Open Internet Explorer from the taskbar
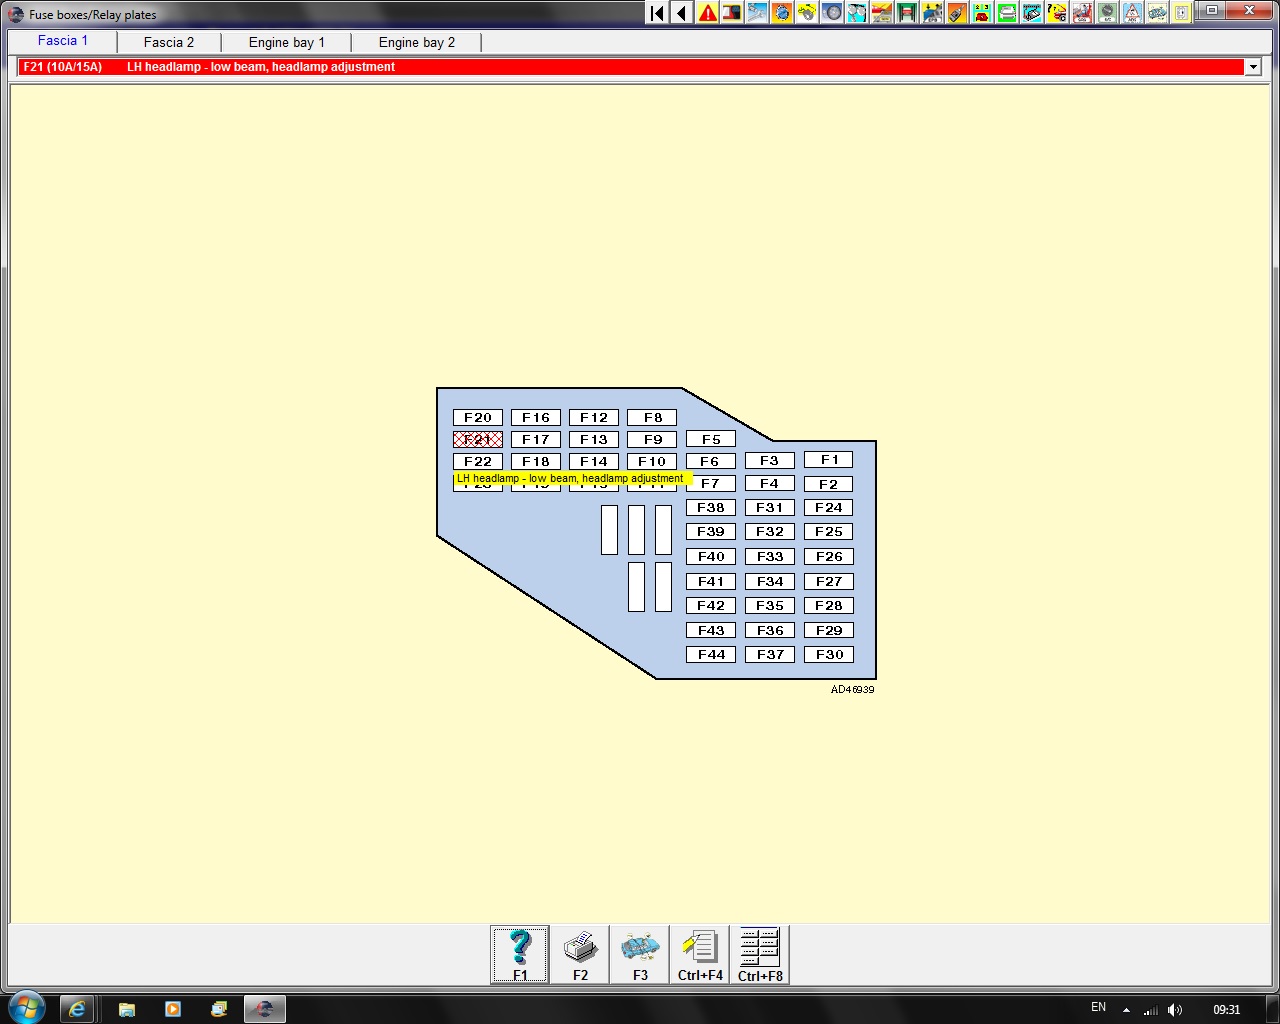This screenshot has height=1024, width=1280. pos(77,1009)
